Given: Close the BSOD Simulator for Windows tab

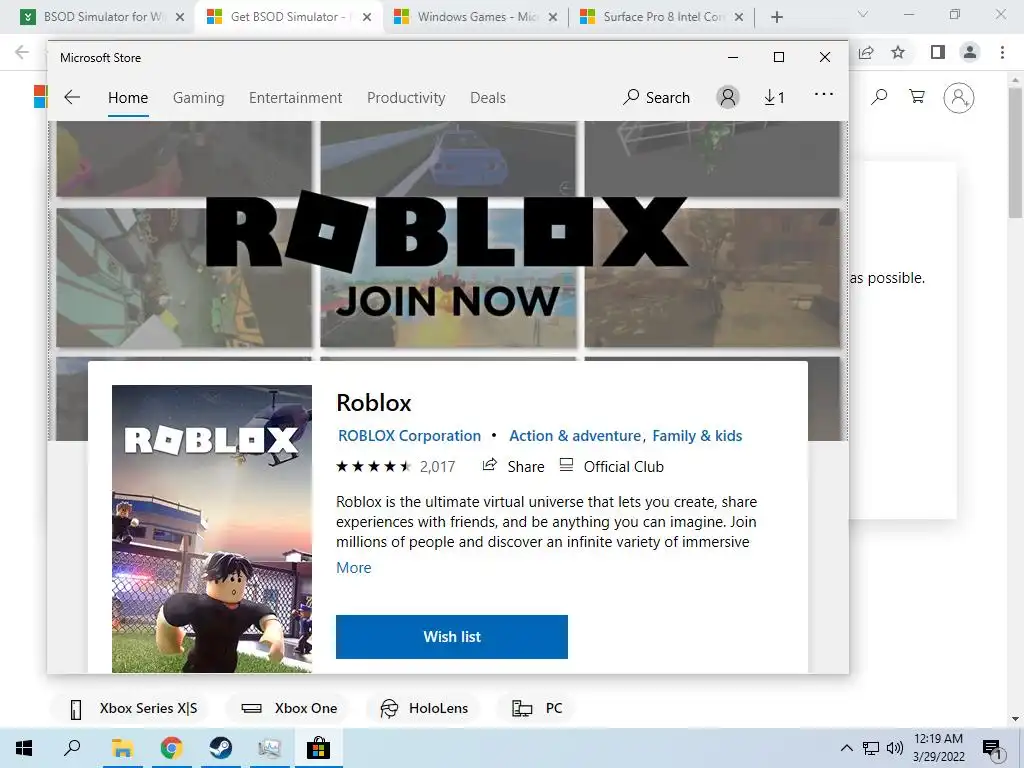Looking at the screenshot, I should [x=180, y=18].
